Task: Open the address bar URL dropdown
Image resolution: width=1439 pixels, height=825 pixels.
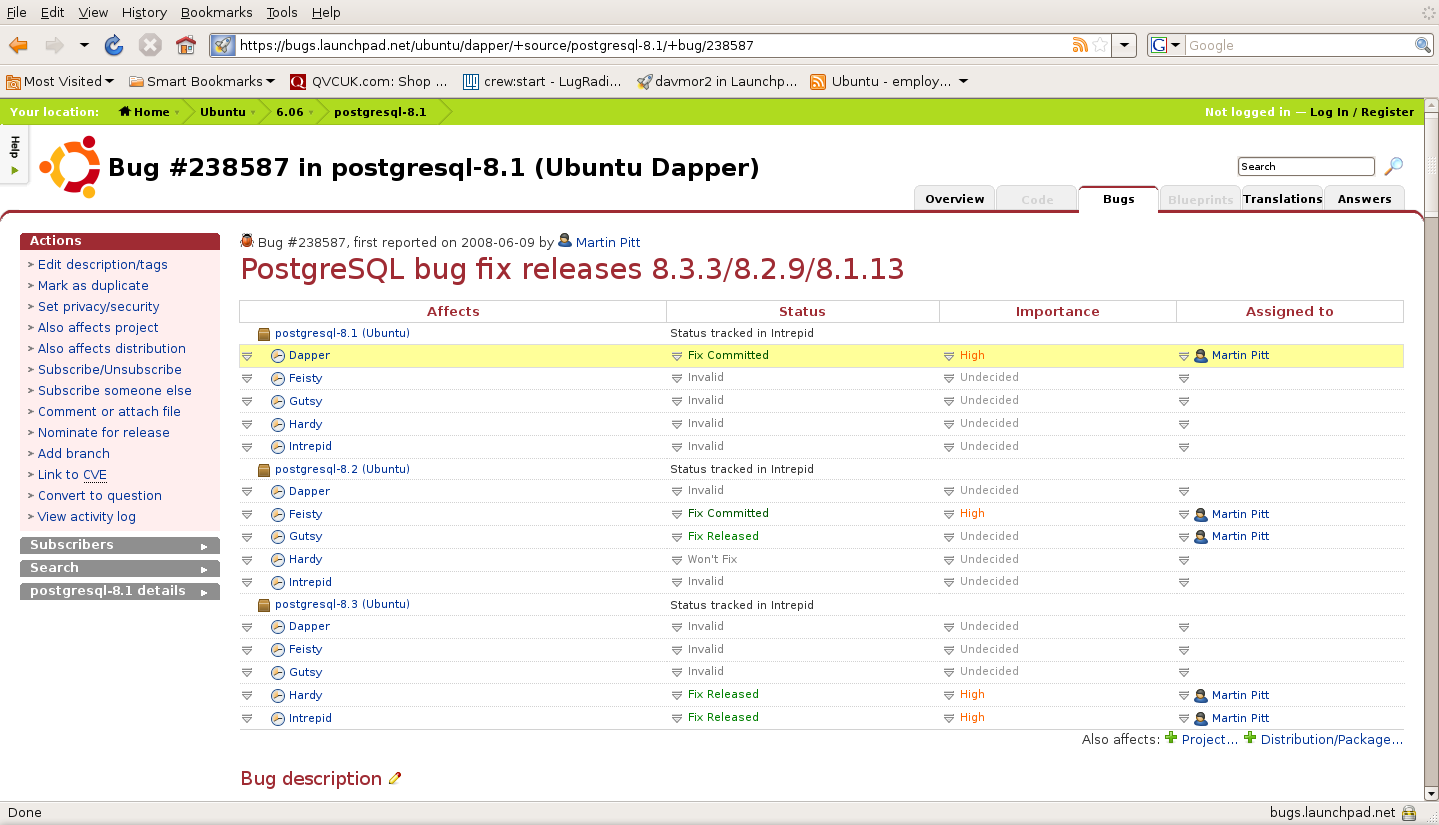Action: 1125,45
